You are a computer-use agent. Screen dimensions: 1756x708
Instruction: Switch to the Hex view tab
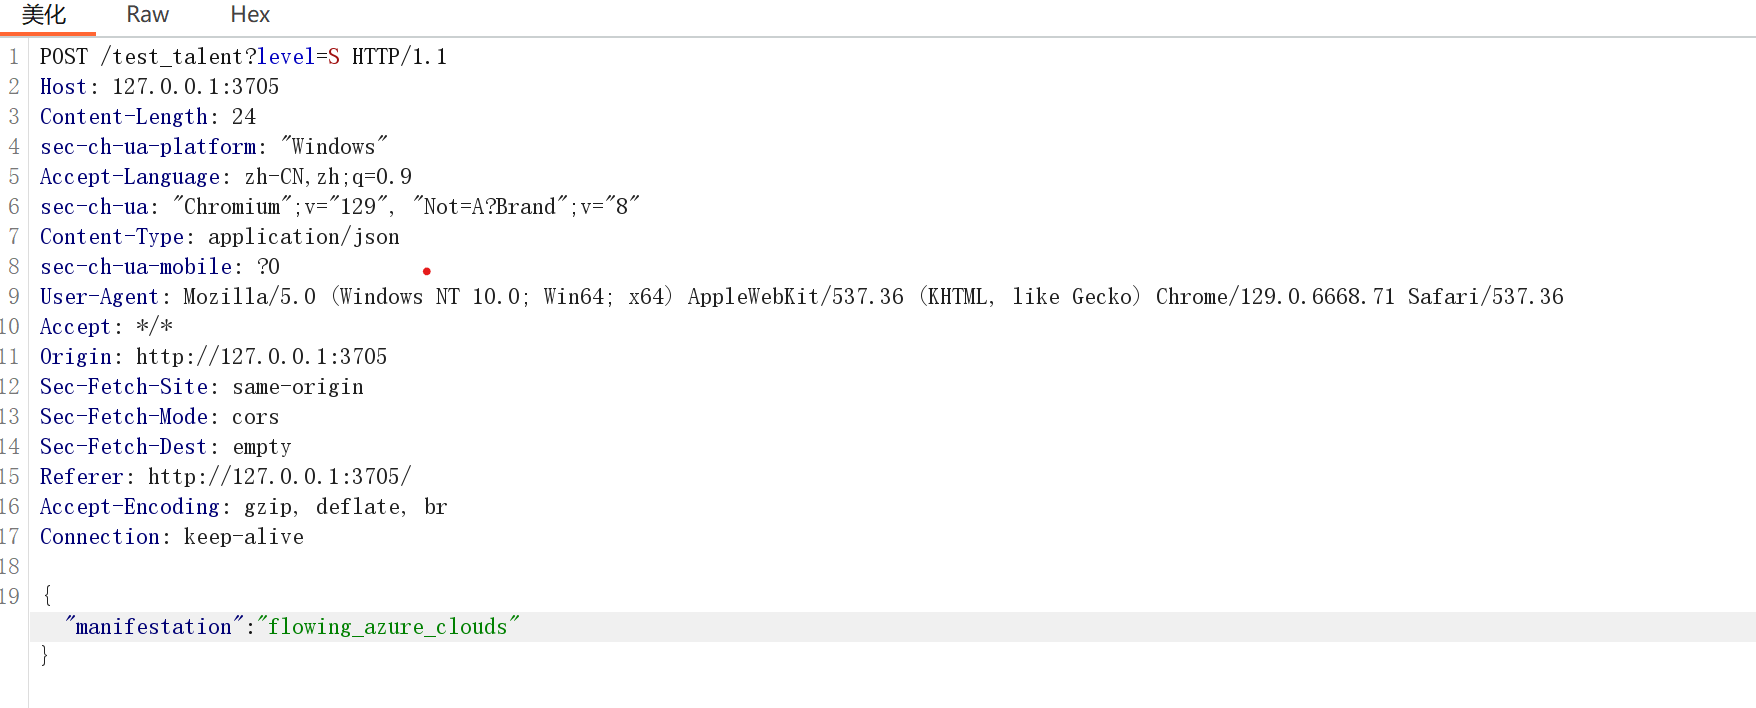point(250,15)
